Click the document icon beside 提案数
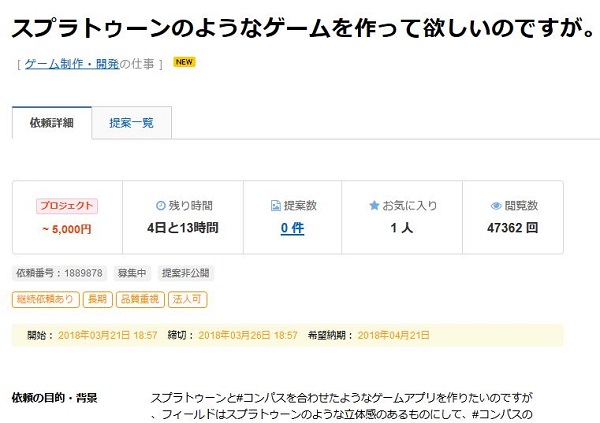The width and height of the screenshot is (600, 423). click(276, 206)
